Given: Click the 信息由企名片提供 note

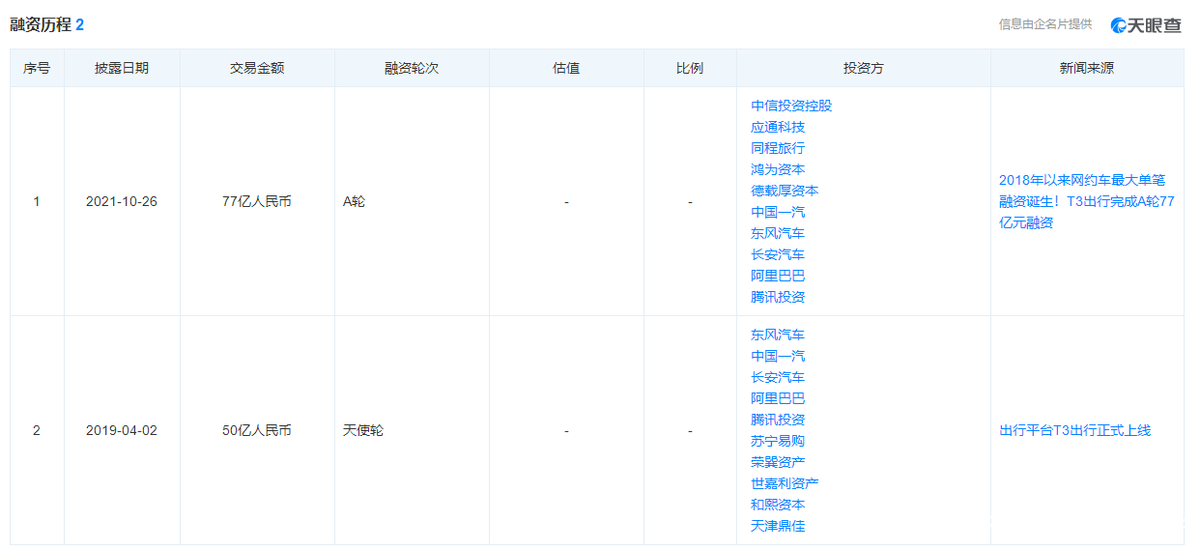Looking at the screenshot, I should point(1045,24).
